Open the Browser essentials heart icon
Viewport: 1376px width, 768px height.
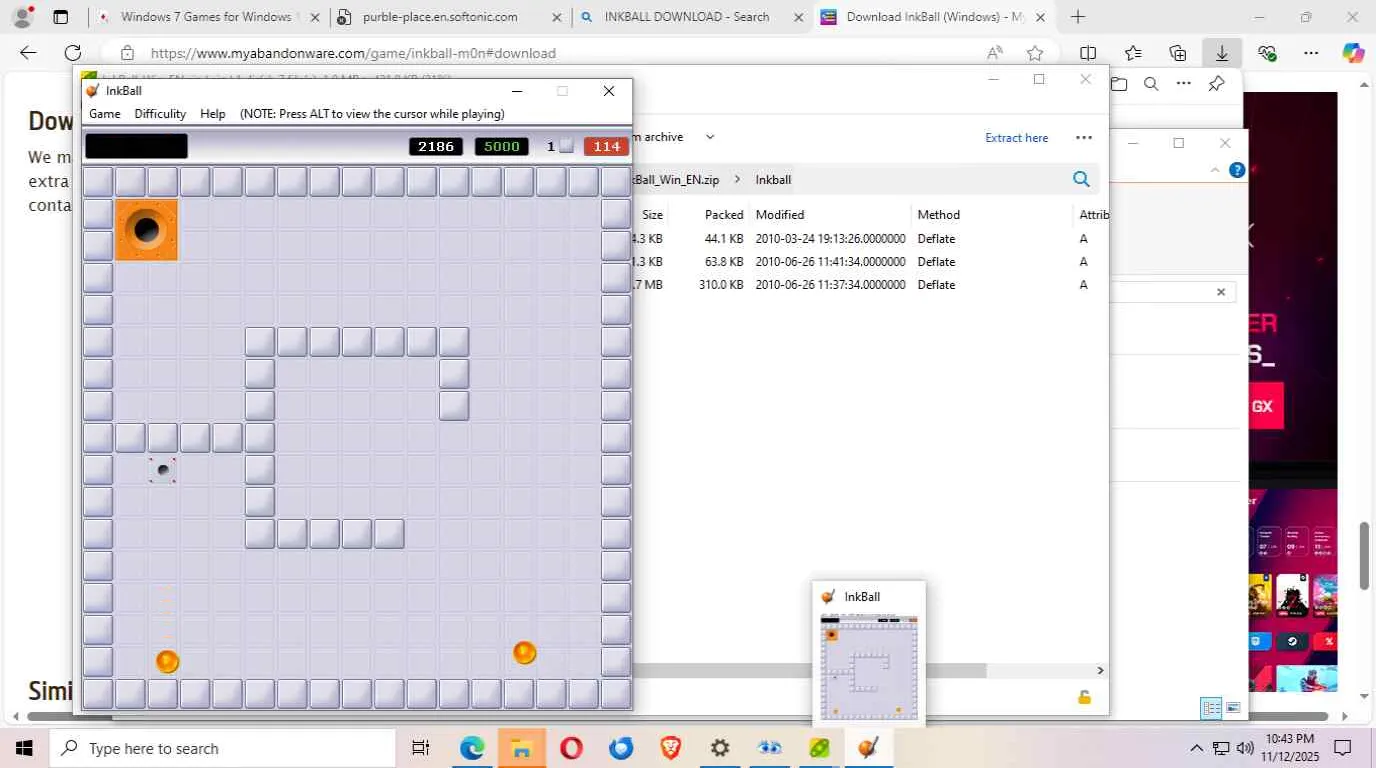click(1267, 53)
